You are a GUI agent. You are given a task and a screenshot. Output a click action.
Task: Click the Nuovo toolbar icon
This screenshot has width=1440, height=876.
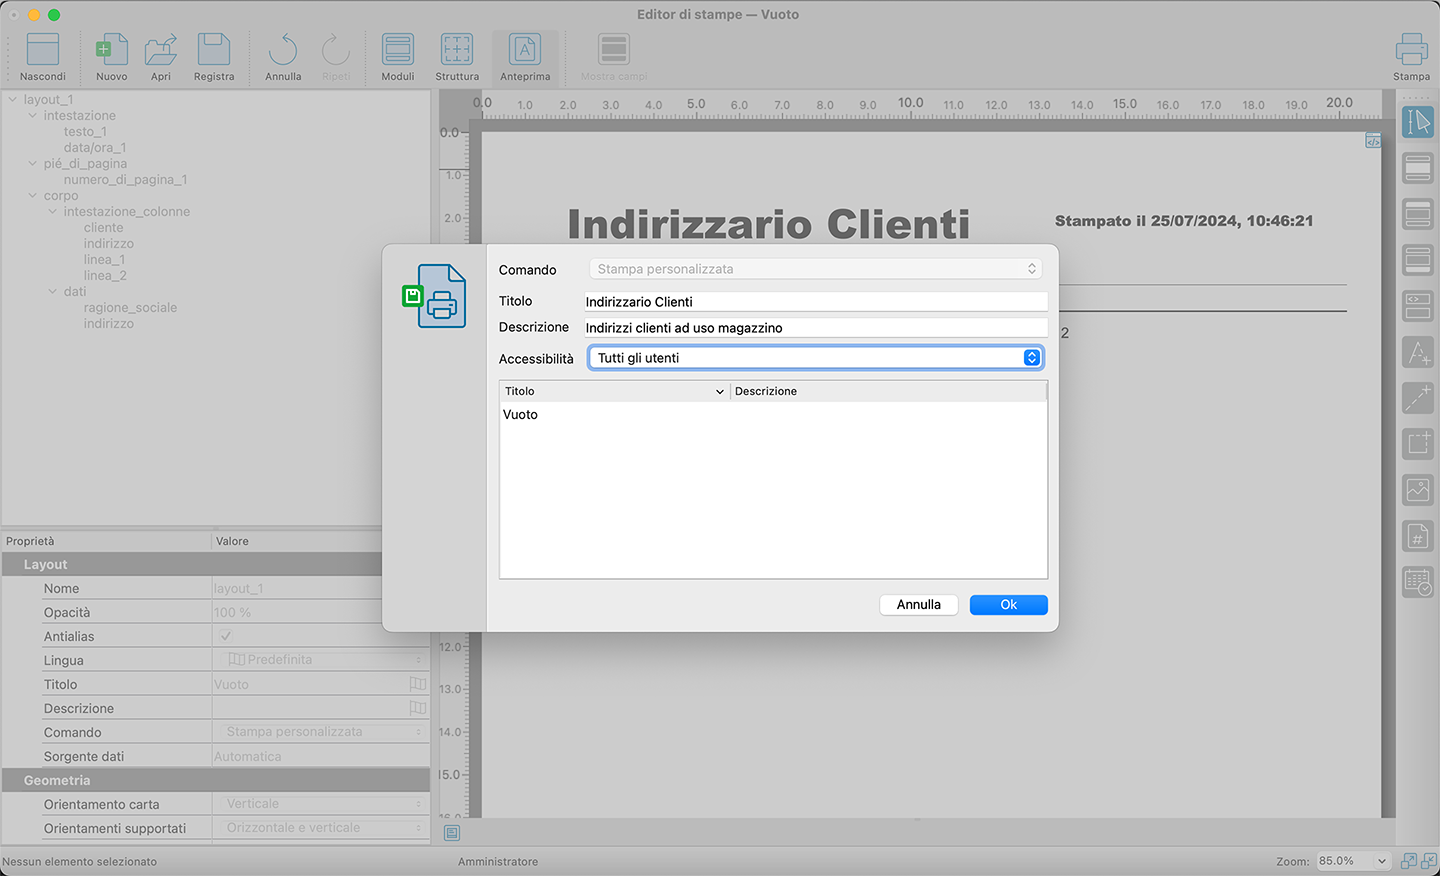pos(111,56)
